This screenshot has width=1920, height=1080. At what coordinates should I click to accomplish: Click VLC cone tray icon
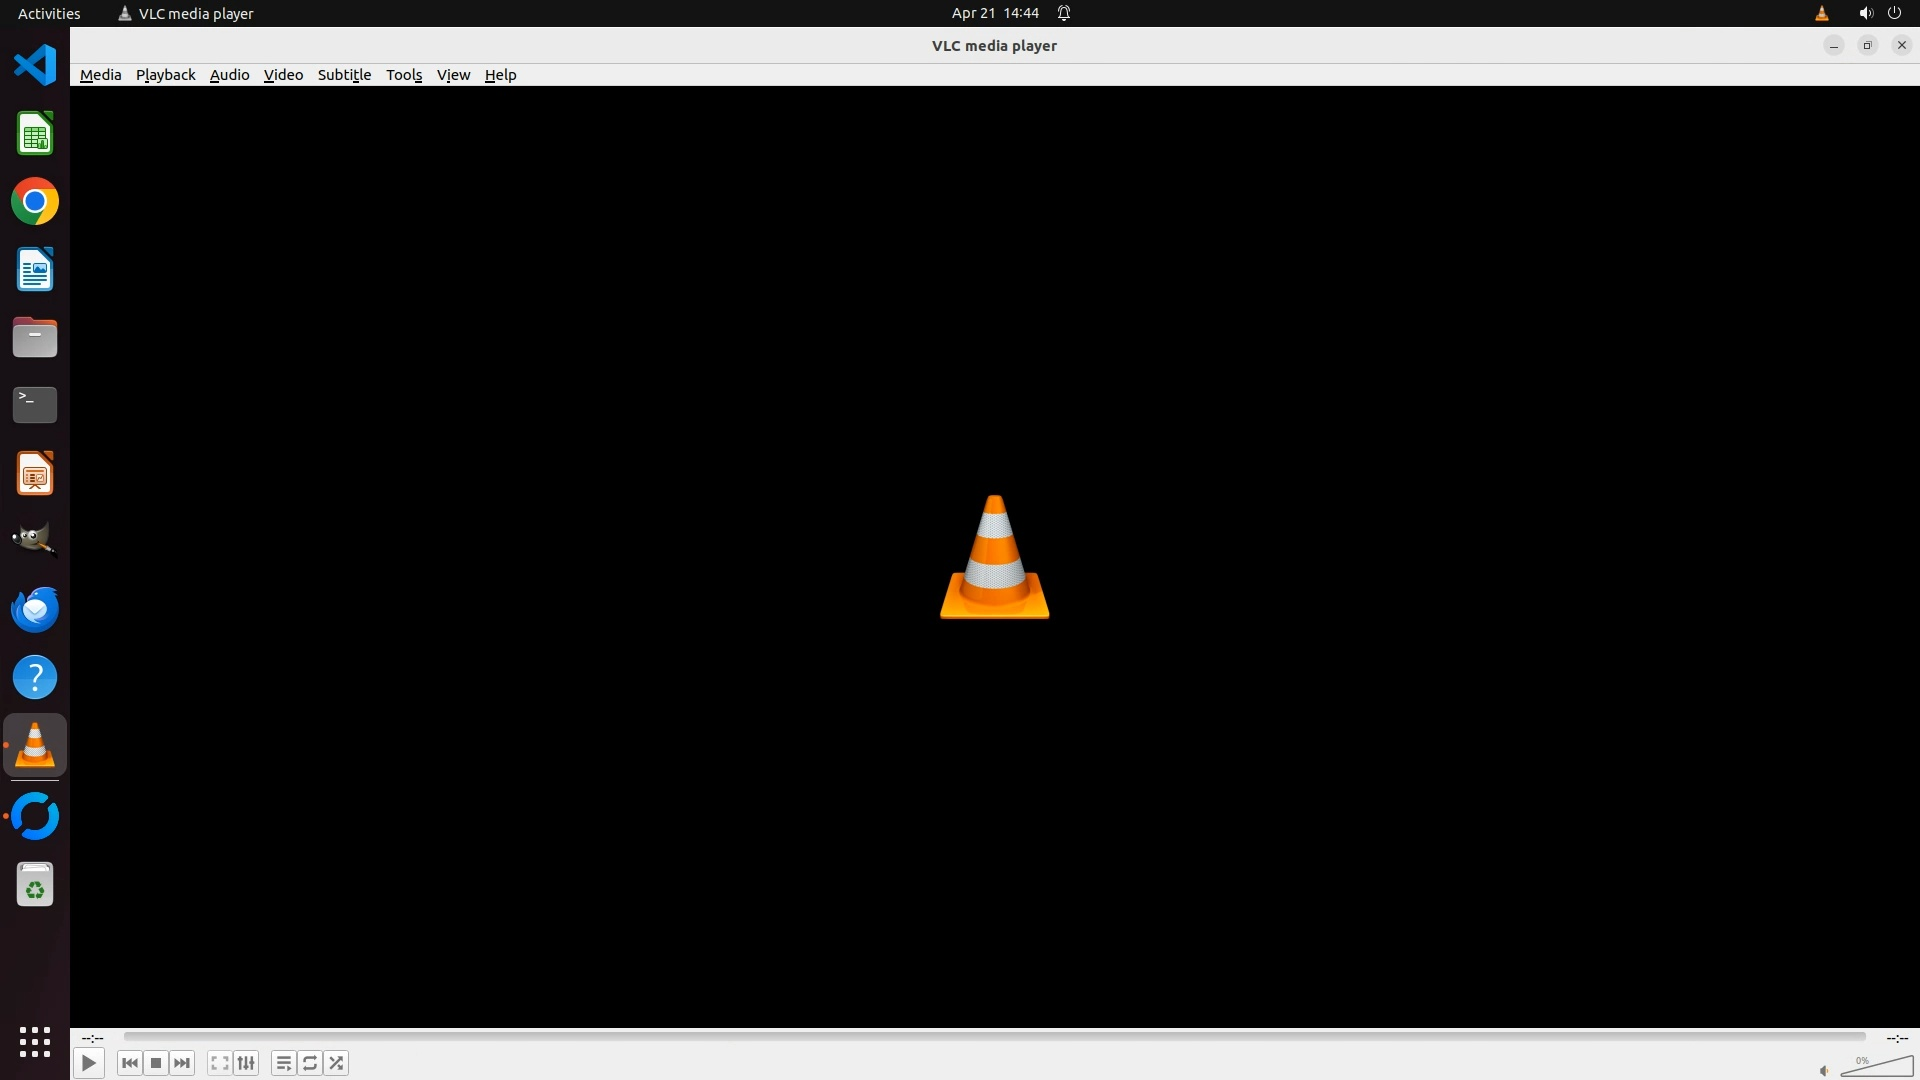pyautogui.click(x=1821, y=13)
